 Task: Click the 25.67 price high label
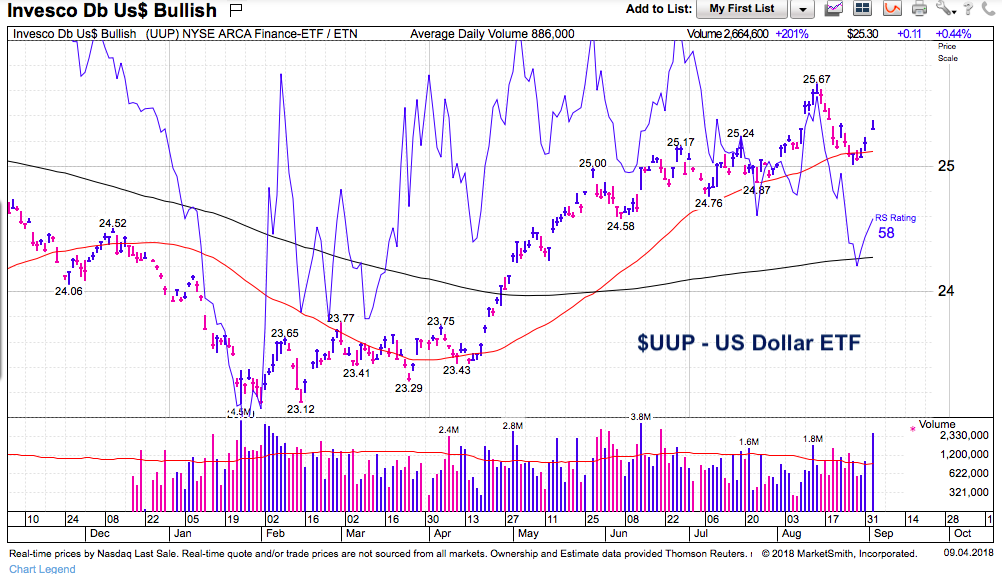[x=817, y=79]
